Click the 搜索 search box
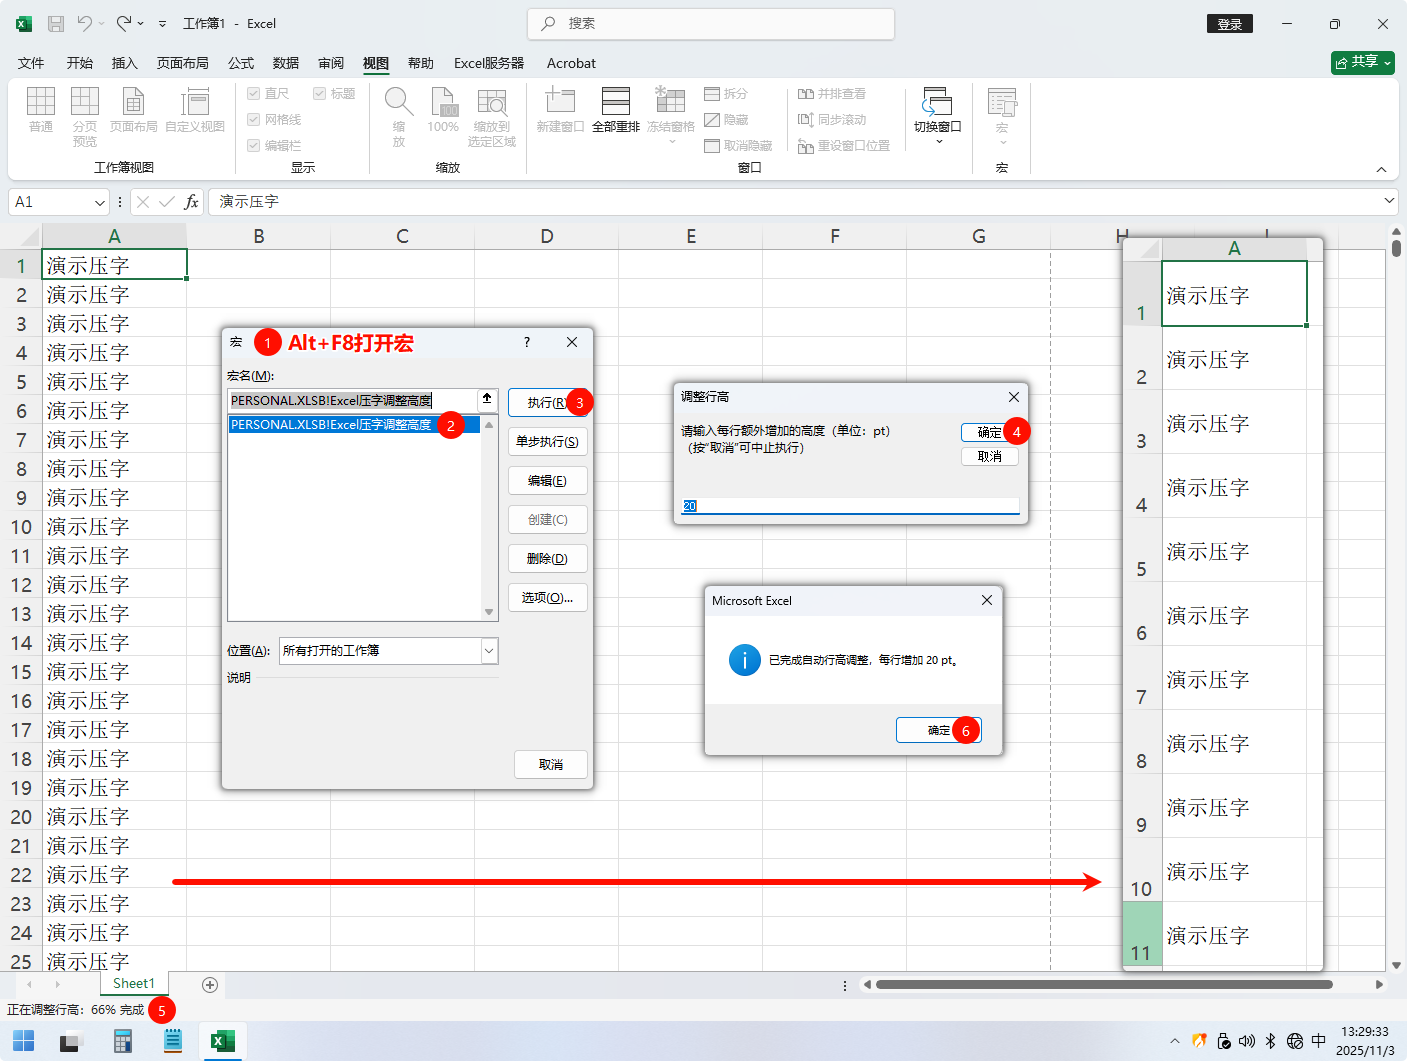The height and width of the screenshot is (1061, 1407). (711, 23)
